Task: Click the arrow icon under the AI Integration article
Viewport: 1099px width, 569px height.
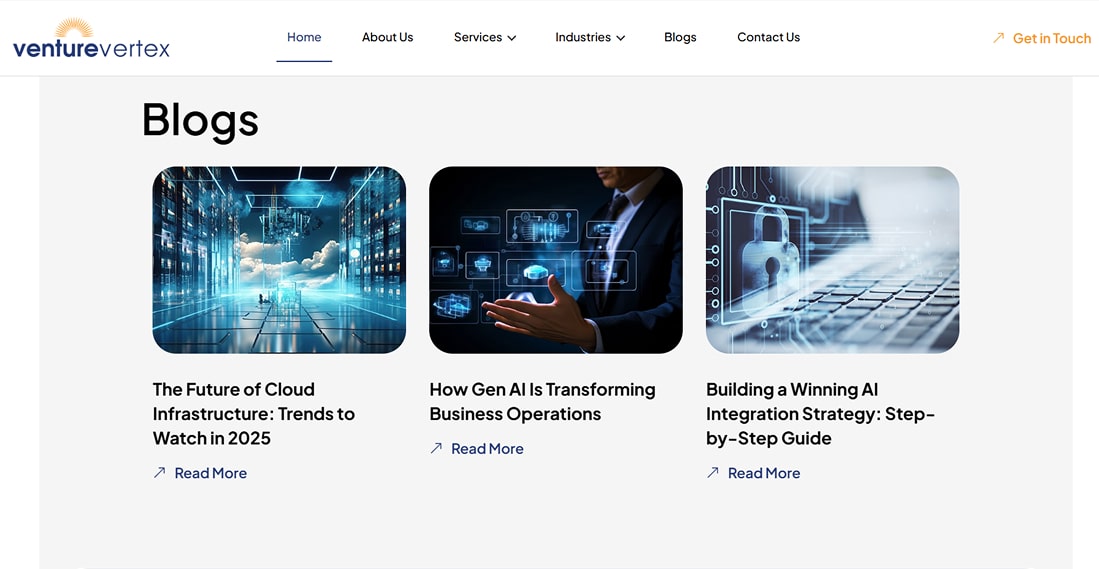Action: click(713, 473)
